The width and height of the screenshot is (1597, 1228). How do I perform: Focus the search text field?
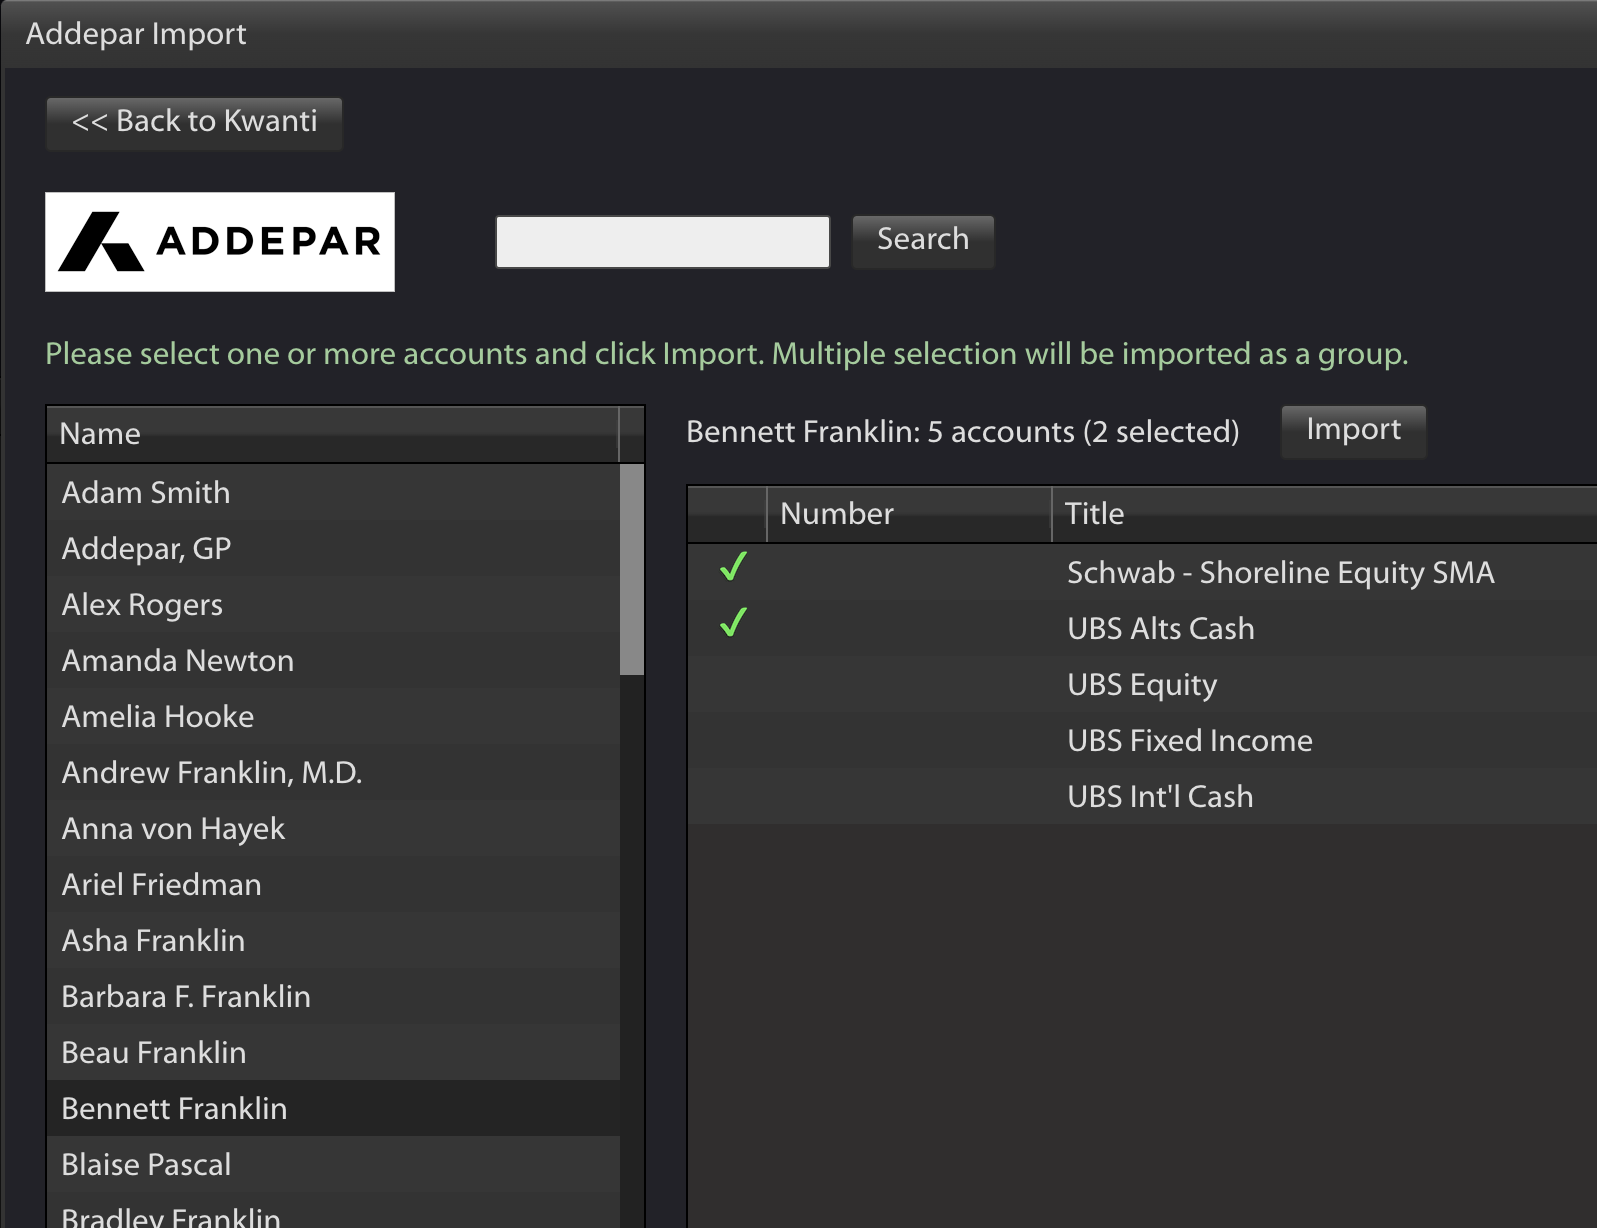[x=663, y=242]
